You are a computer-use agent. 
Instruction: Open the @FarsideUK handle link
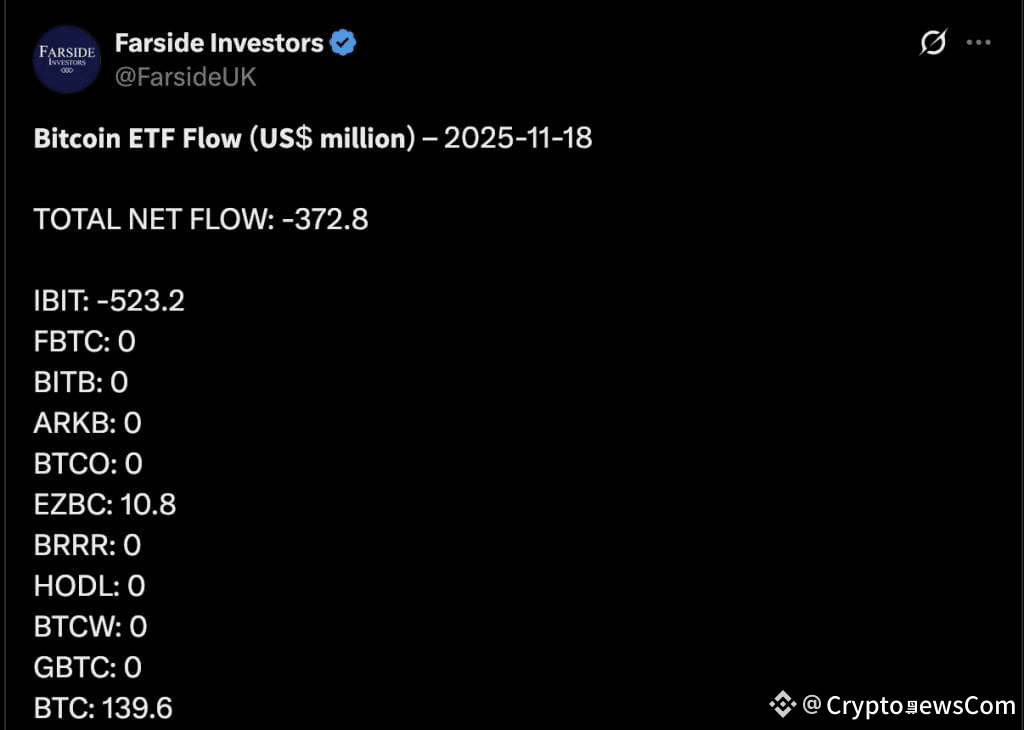pyautogui.click(x=185, y=77)
